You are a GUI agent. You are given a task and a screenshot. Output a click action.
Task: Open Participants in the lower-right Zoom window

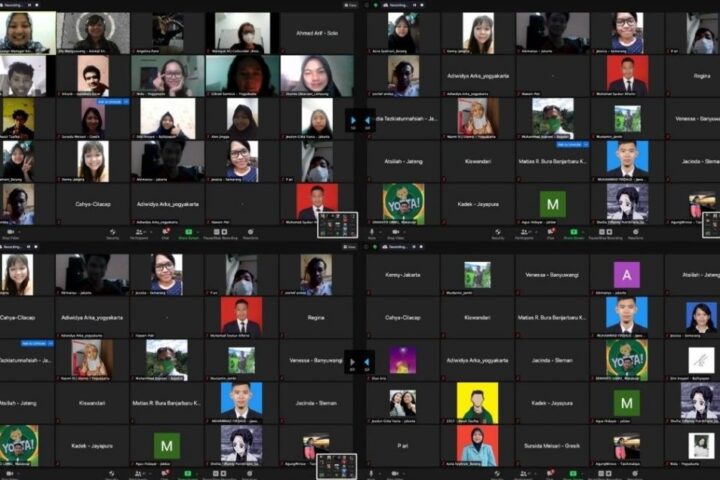pyautogui.click(x=523, y=474)
